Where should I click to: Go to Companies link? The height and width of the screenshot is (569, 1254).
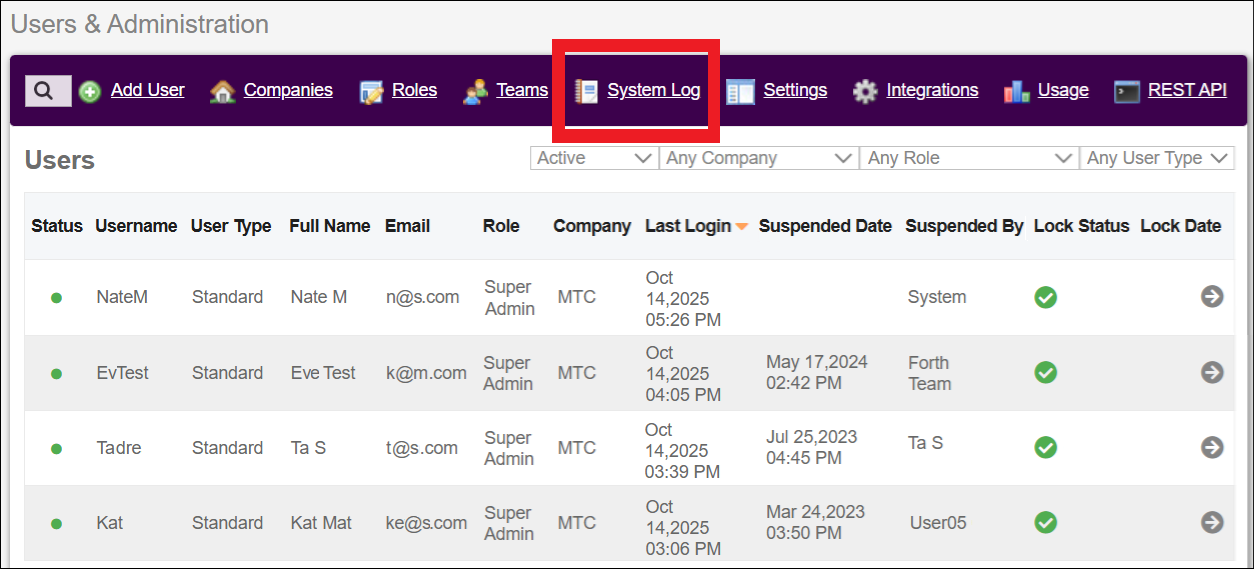(288, 90)
